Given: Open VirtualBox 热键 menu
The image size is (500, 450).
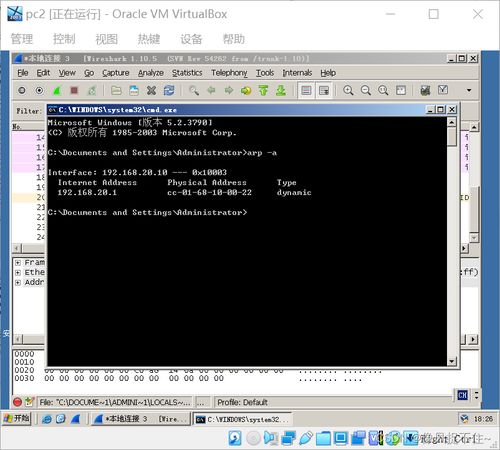Looking at the screenshot, I should [149, 39].
